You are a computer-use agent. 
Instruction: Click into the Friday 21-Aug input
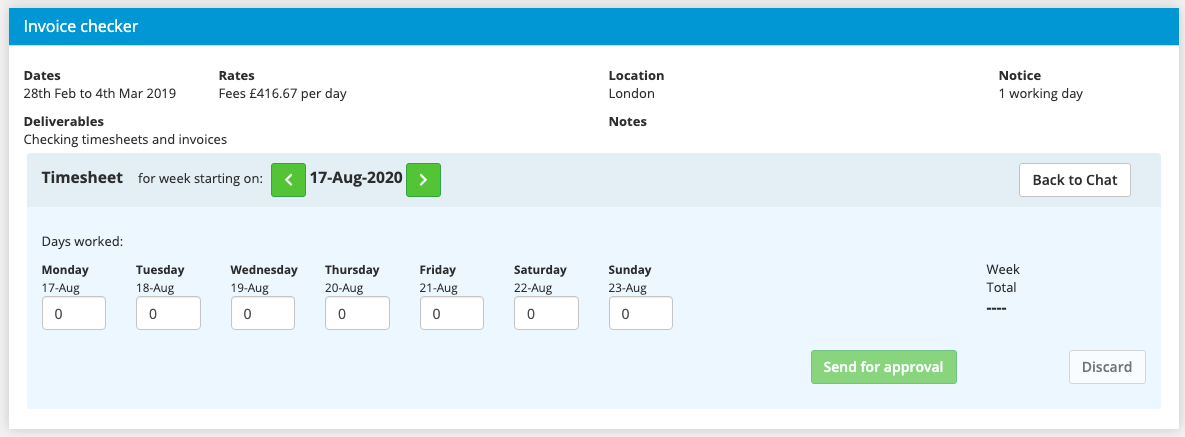[x=452, y=314]
